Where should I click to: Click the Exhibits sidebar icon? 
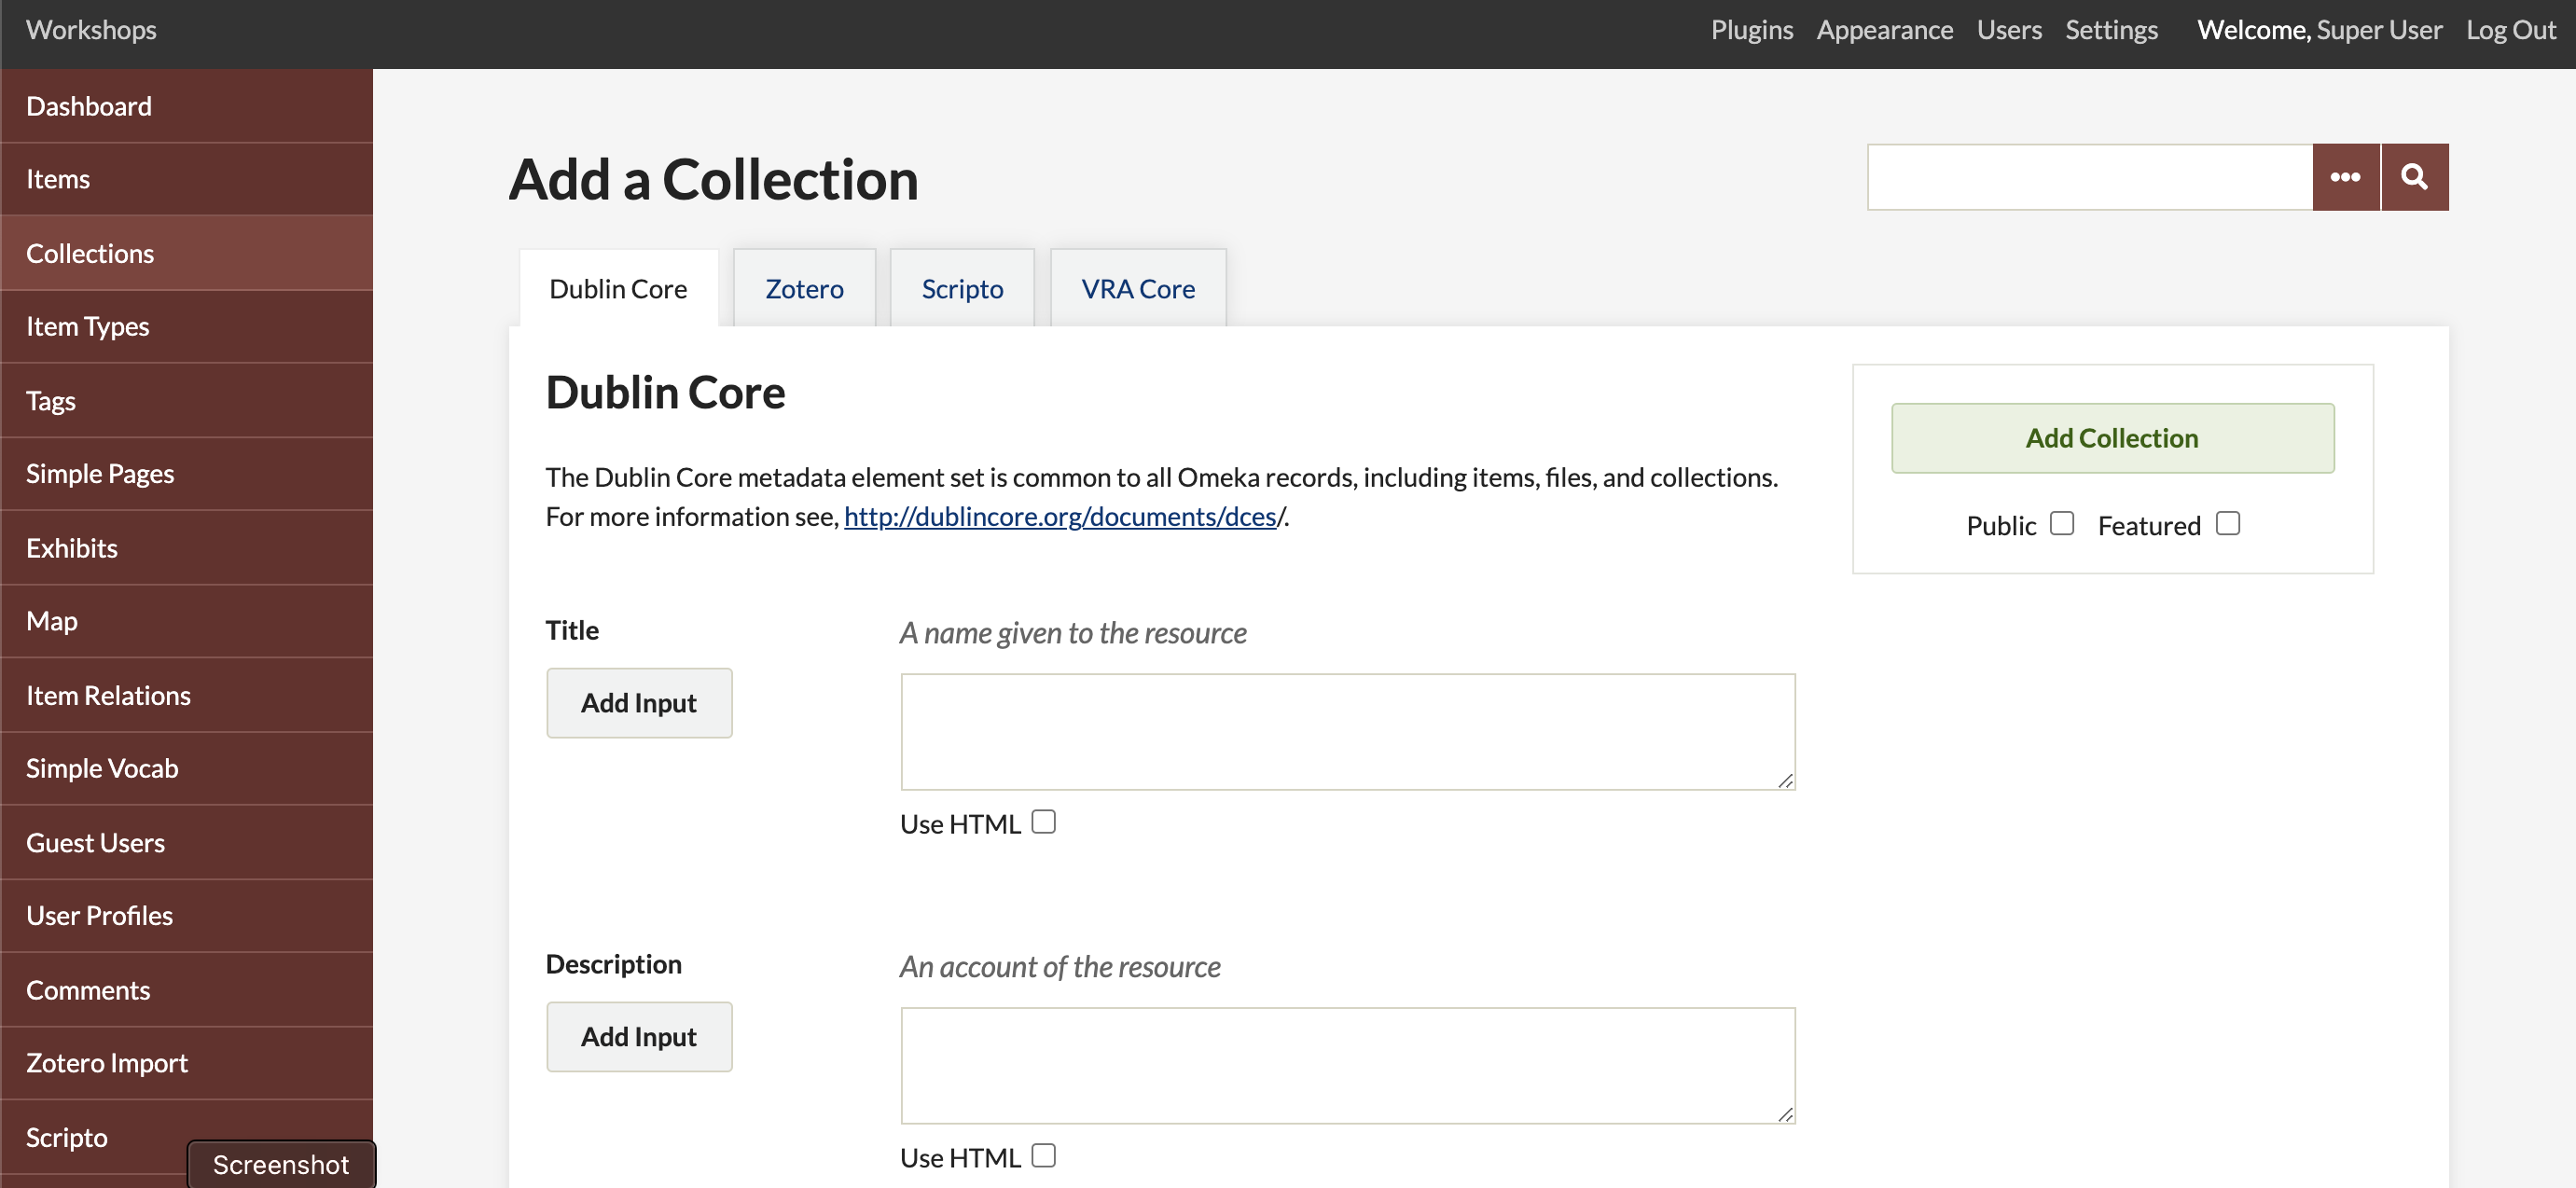tap(71, 546)
